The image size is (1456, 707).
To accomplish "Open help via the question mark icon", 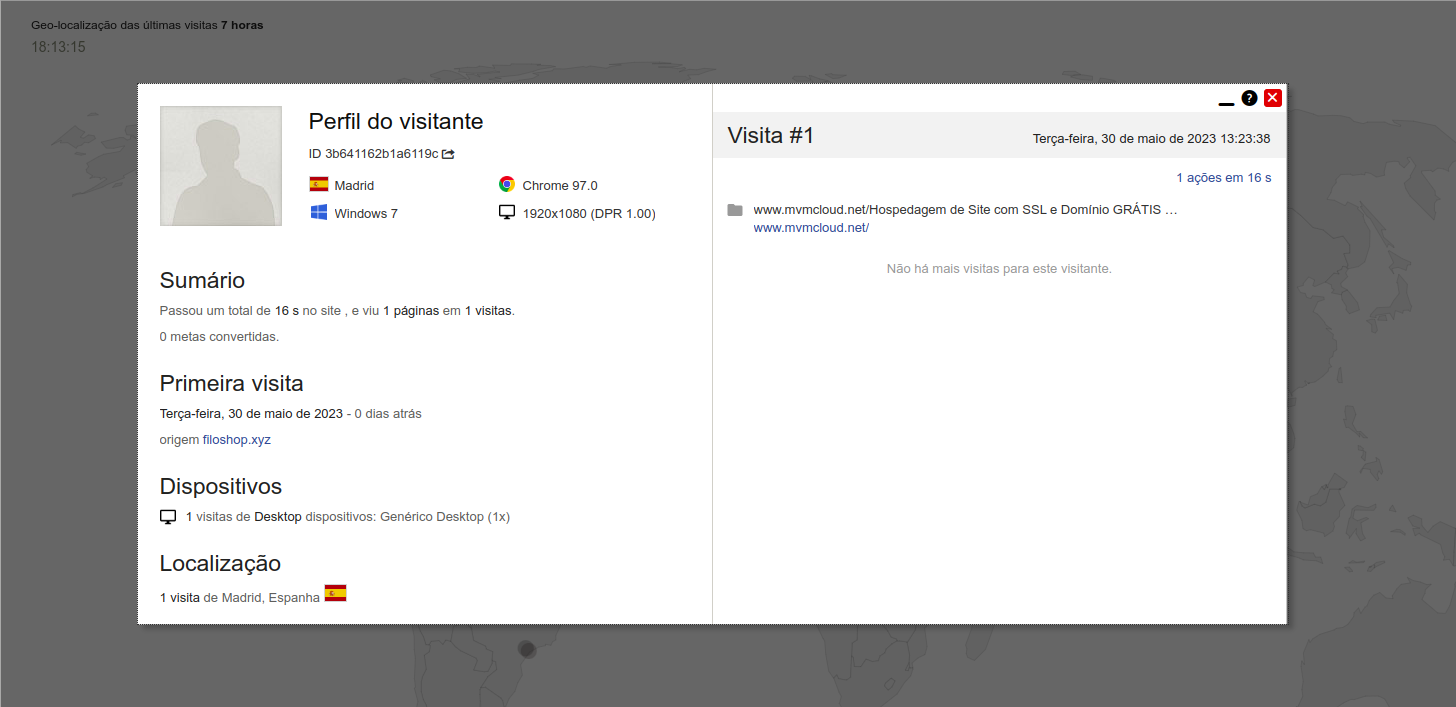I will pos(1249,98).
